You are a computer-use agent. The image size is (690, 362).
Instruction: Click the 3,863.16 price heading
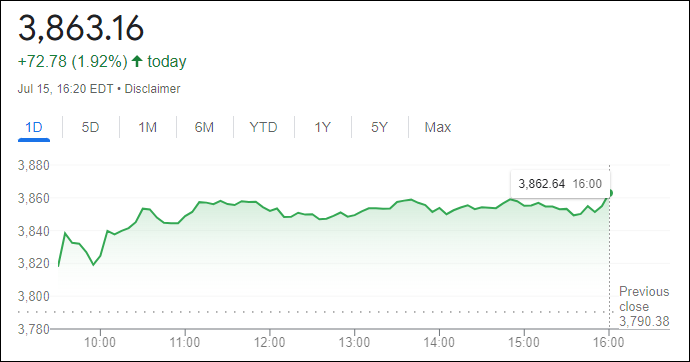(x=81, y=29)
